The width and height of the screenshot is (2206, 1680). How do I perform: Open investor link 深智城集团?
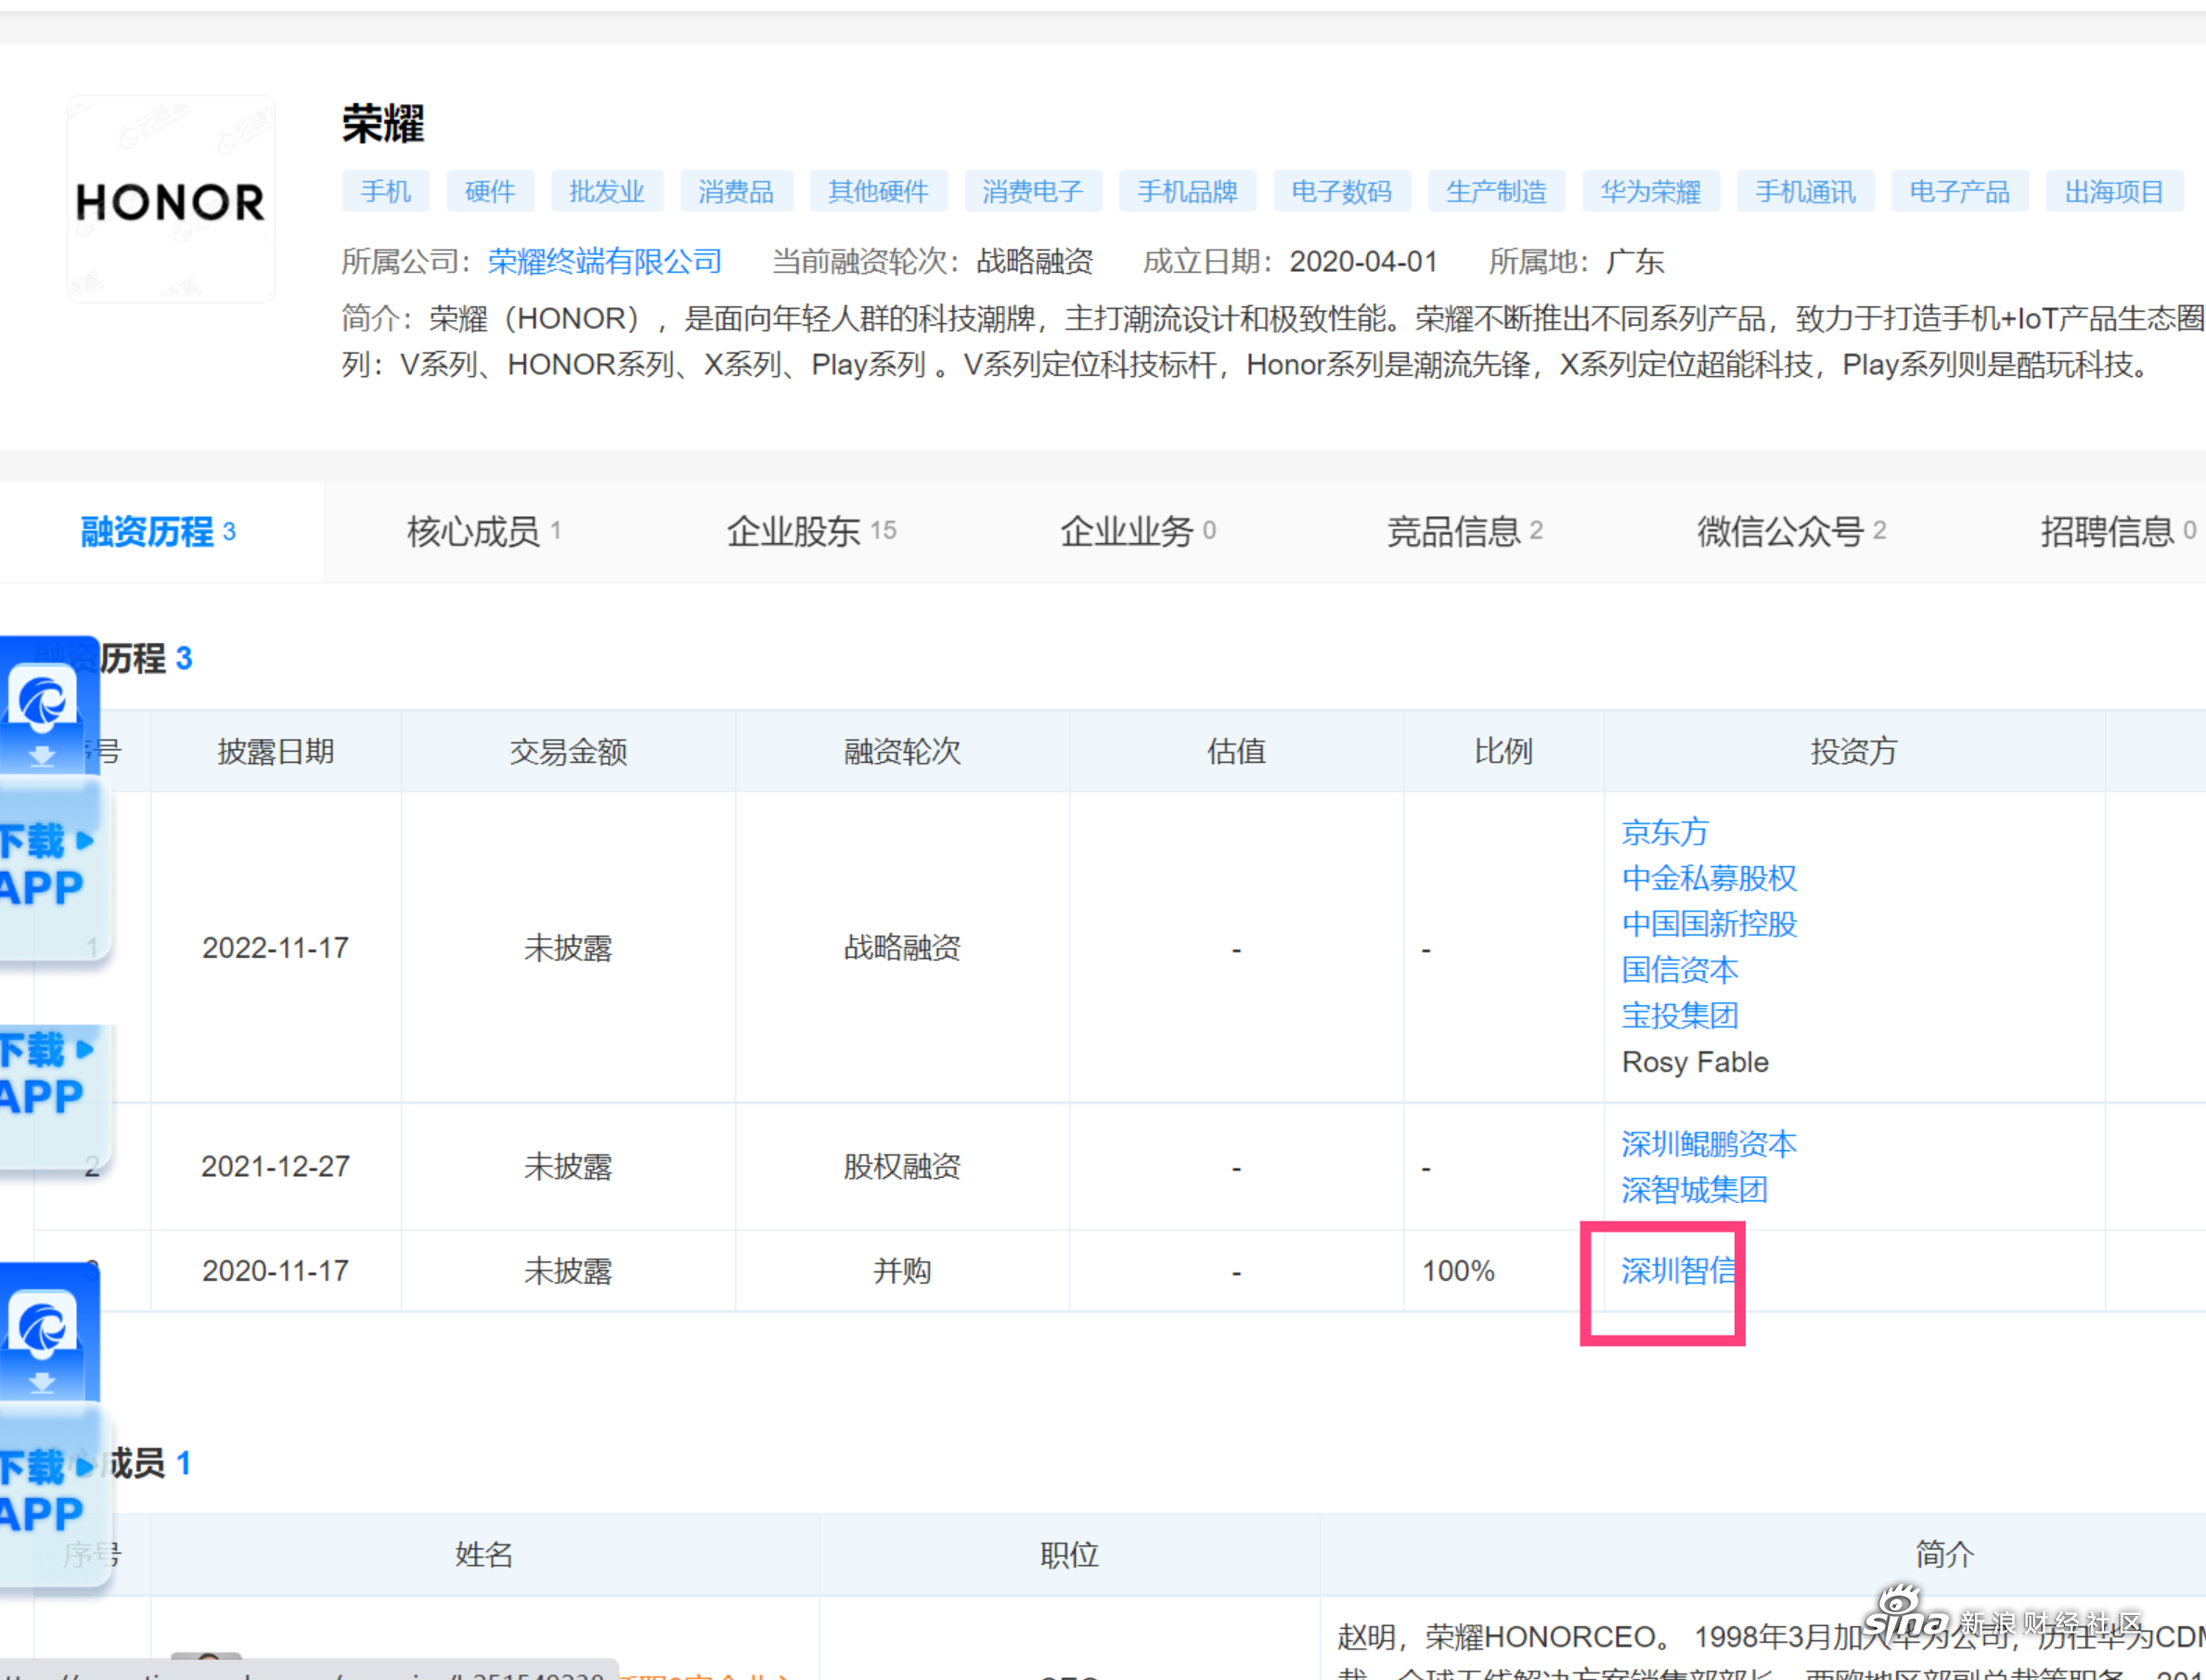1694,1190
